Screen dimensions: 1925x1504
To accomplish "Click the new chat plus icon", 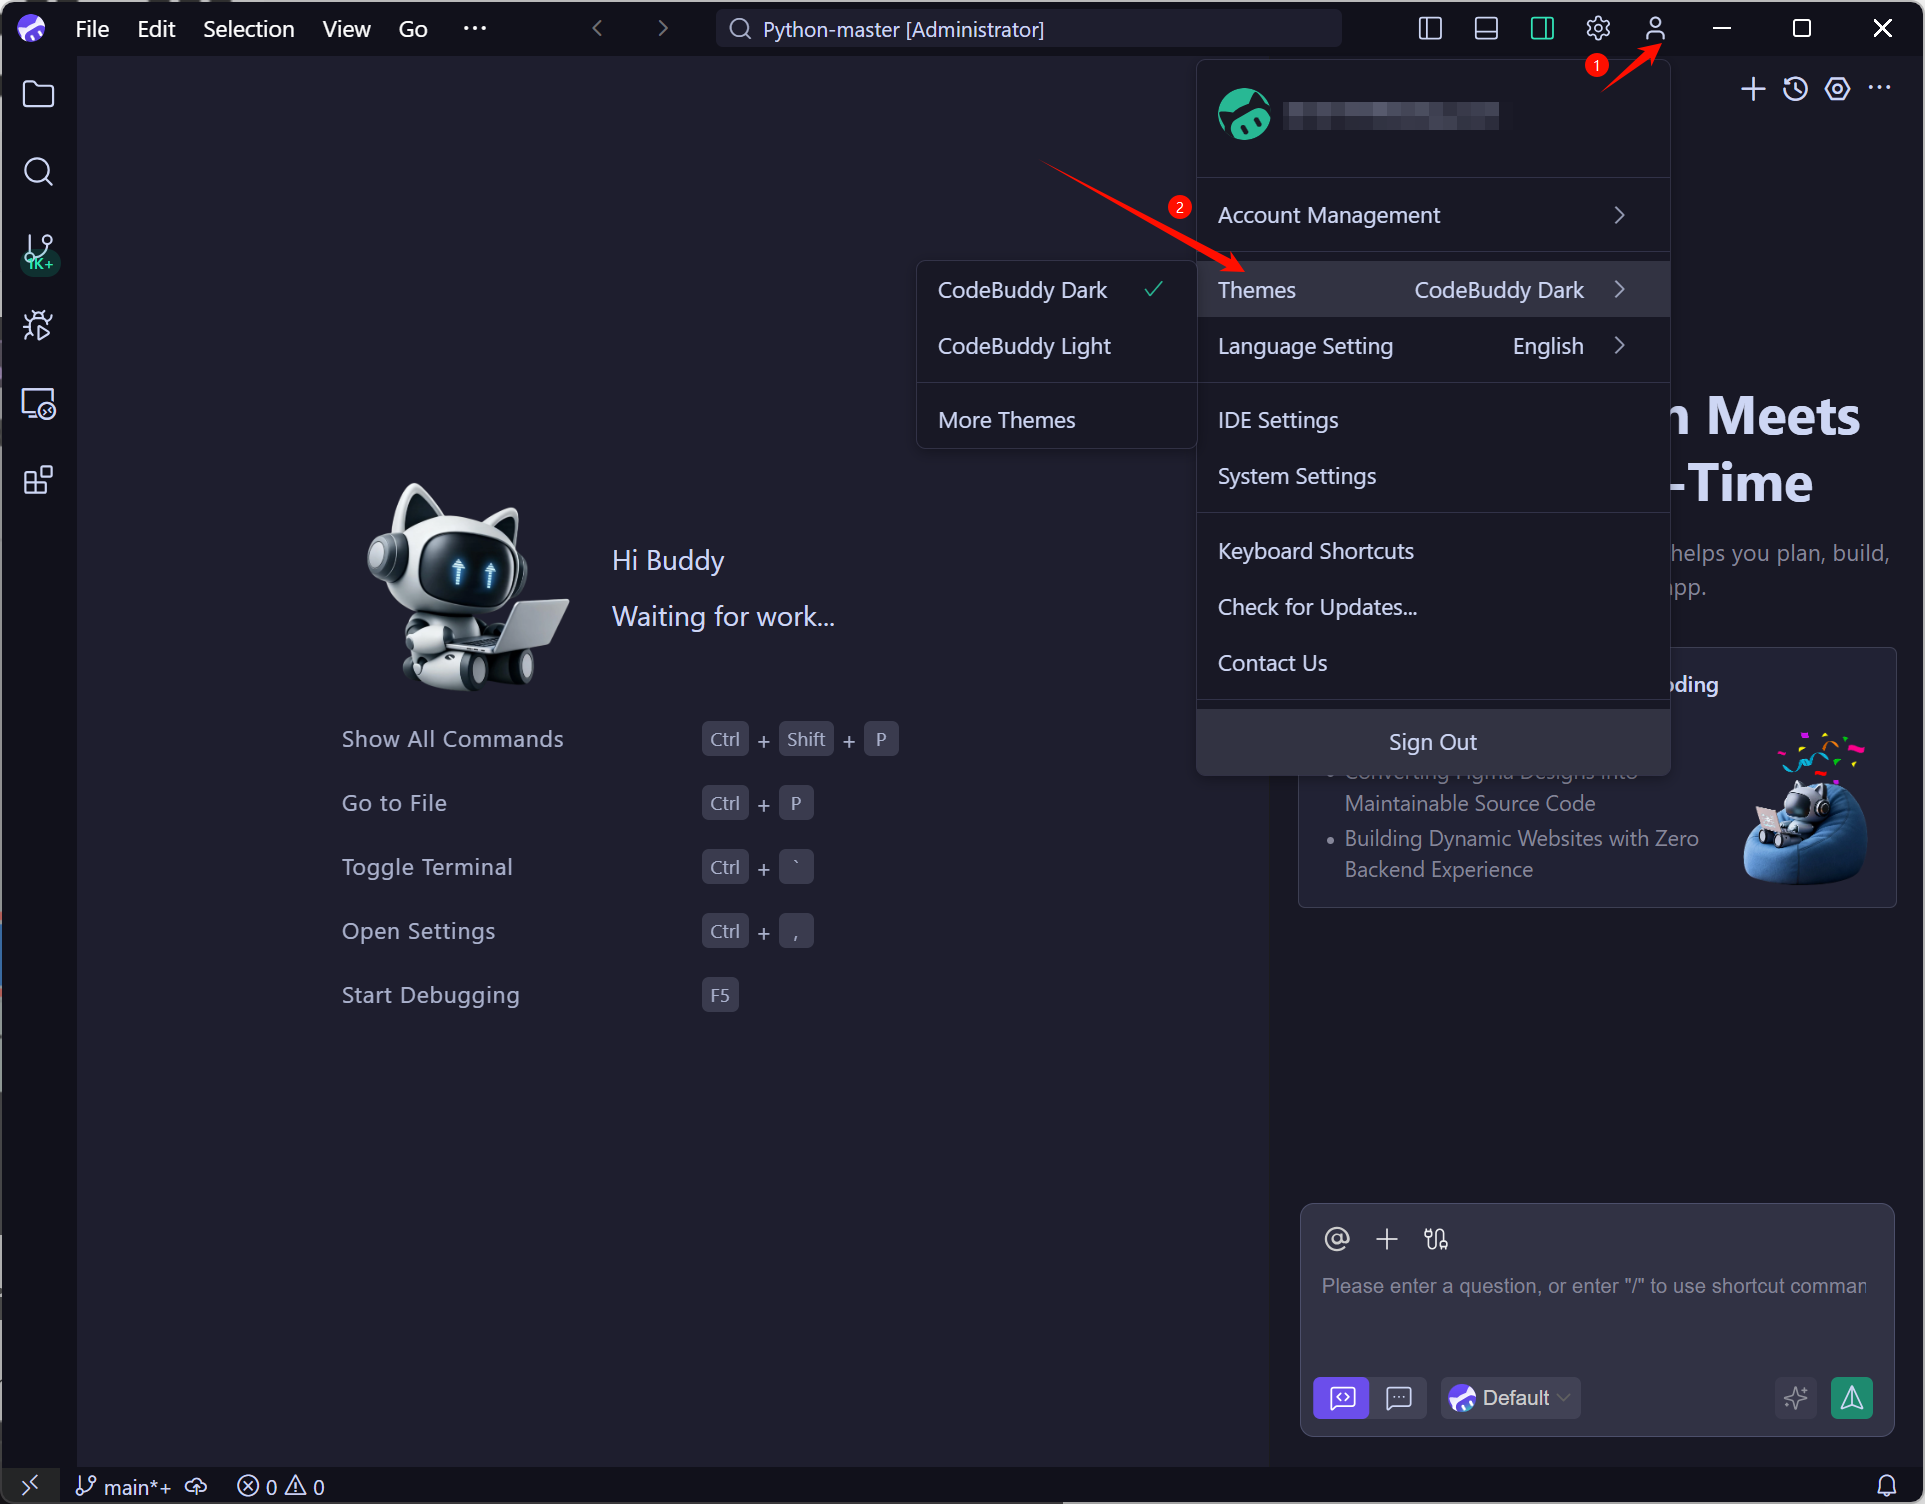I will click(x=1752, y=89).
